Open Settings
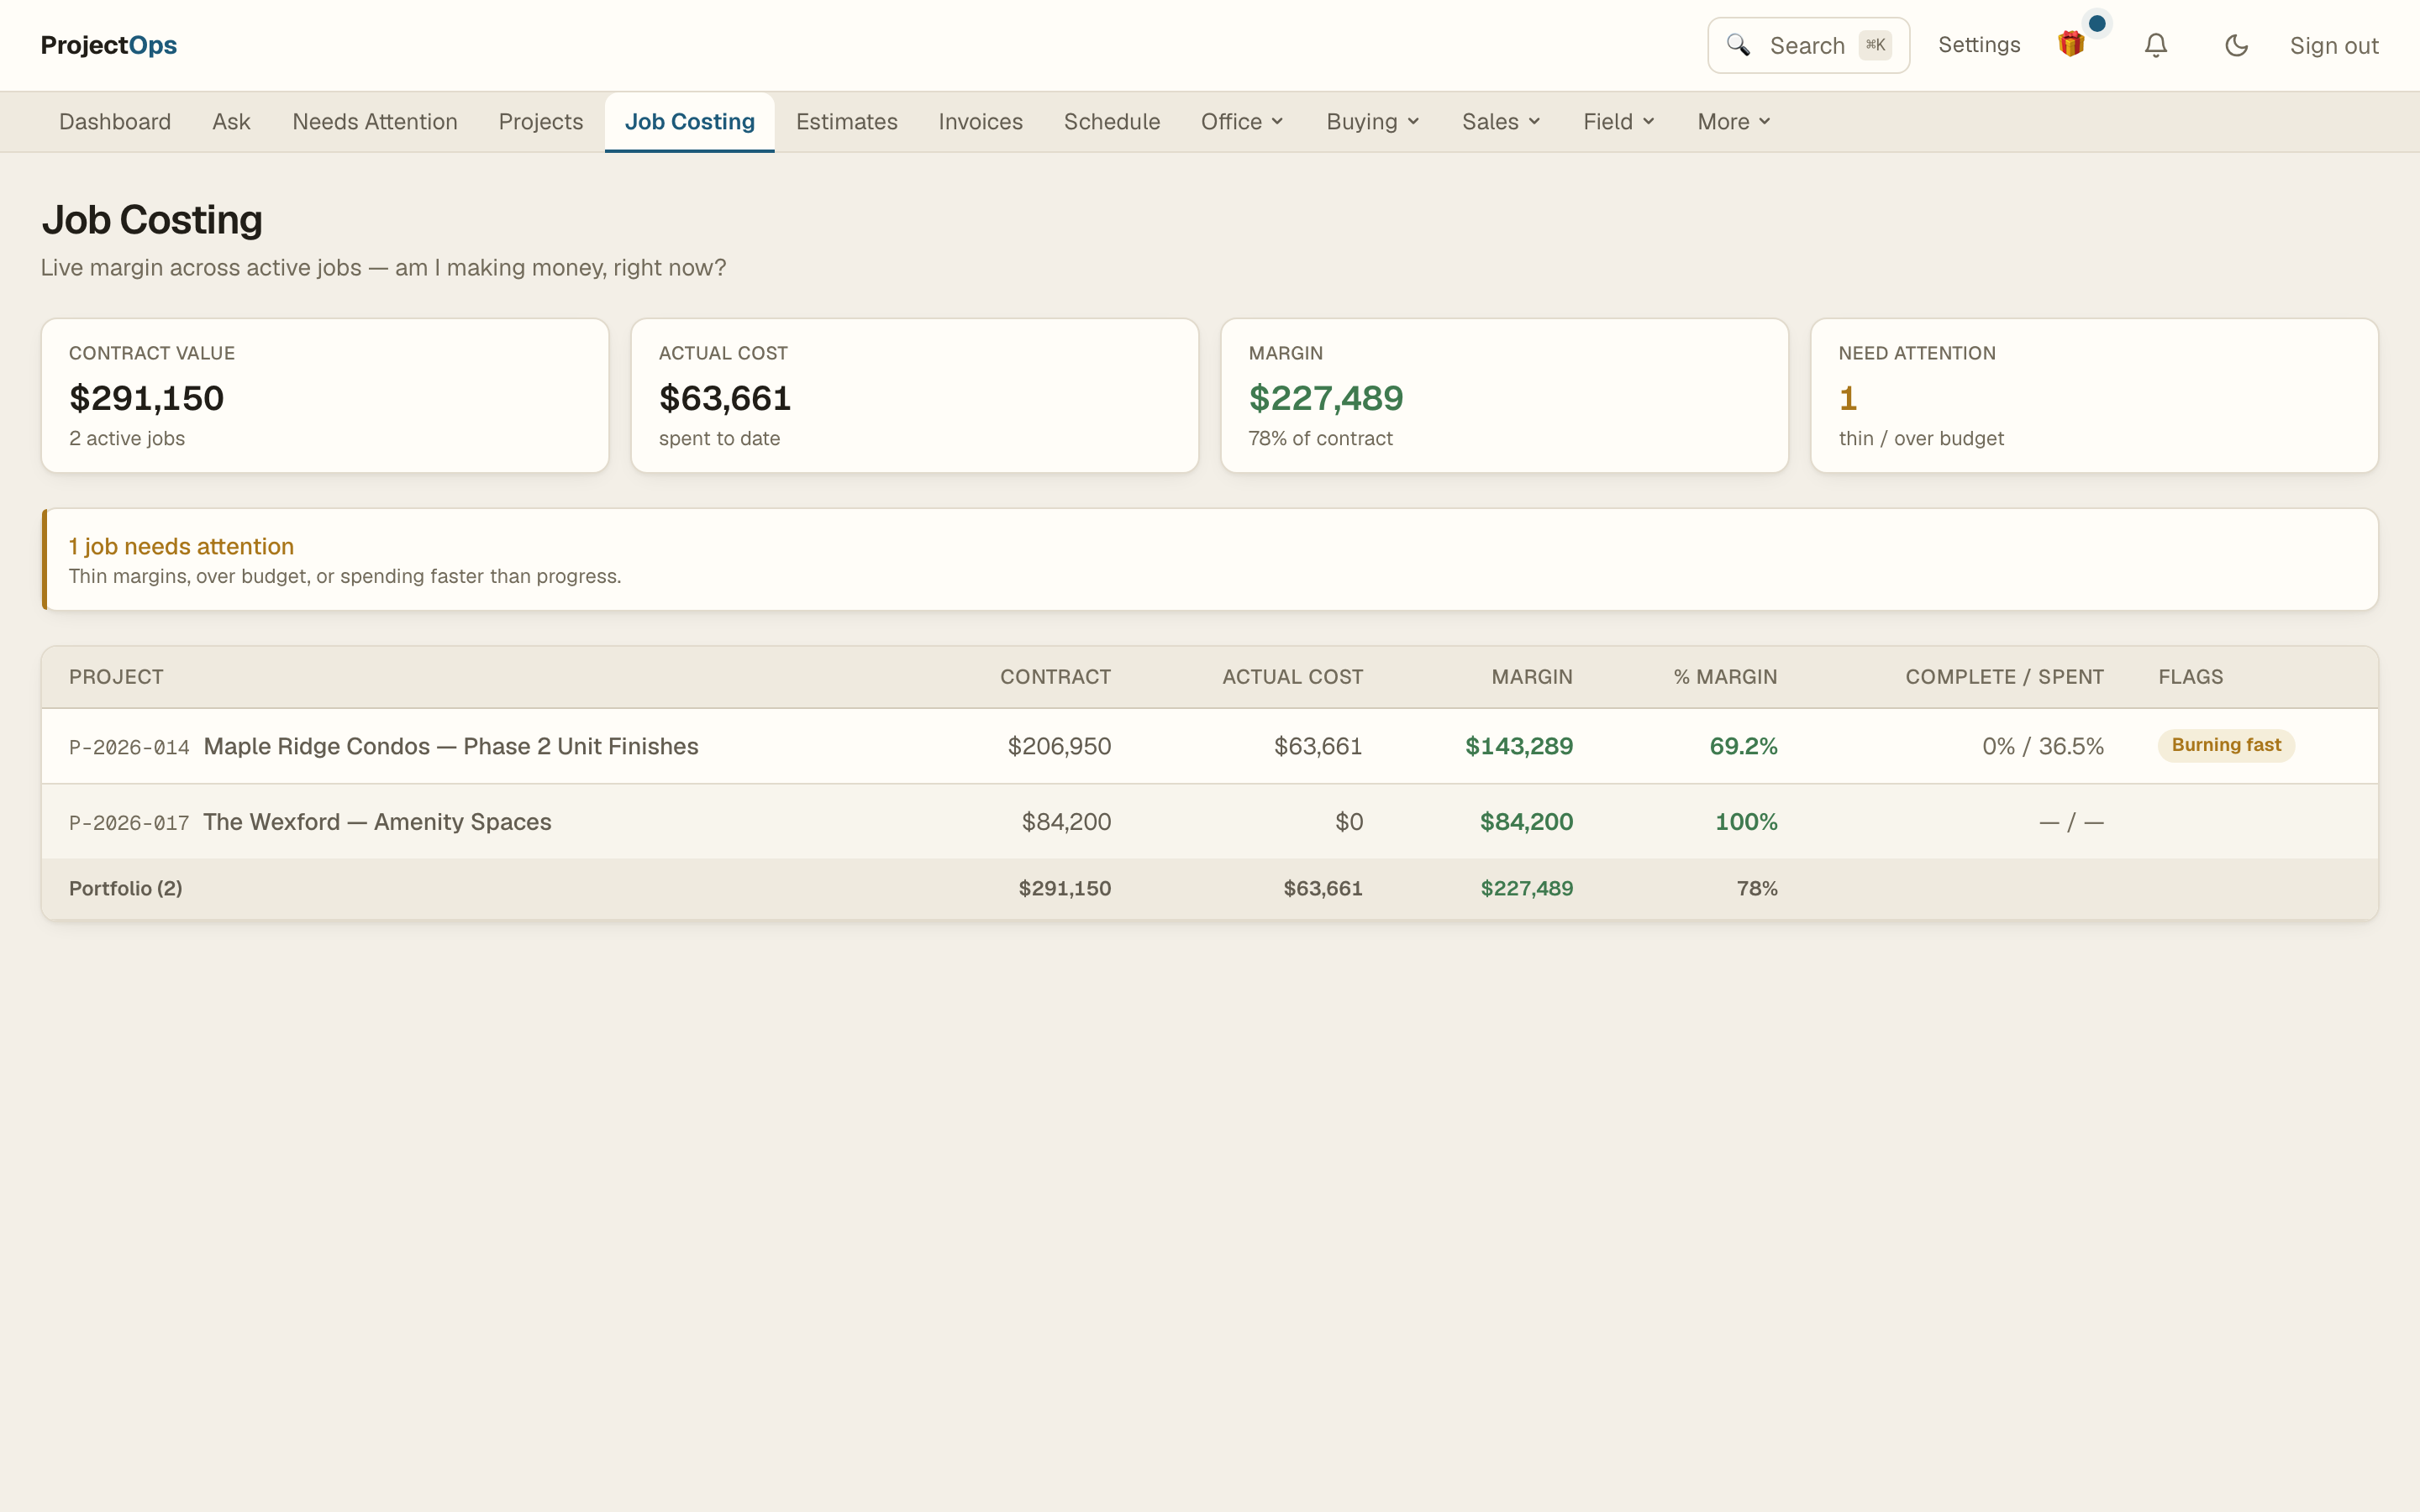Image resolution: width=2420 pixels, height=1512 pixels. coord(1979,45)
